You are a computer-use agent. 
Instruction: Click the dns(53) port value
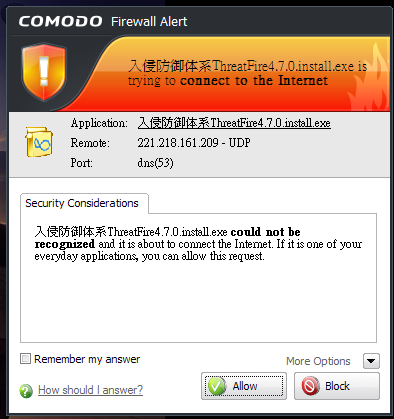click(x=155, y=163)
